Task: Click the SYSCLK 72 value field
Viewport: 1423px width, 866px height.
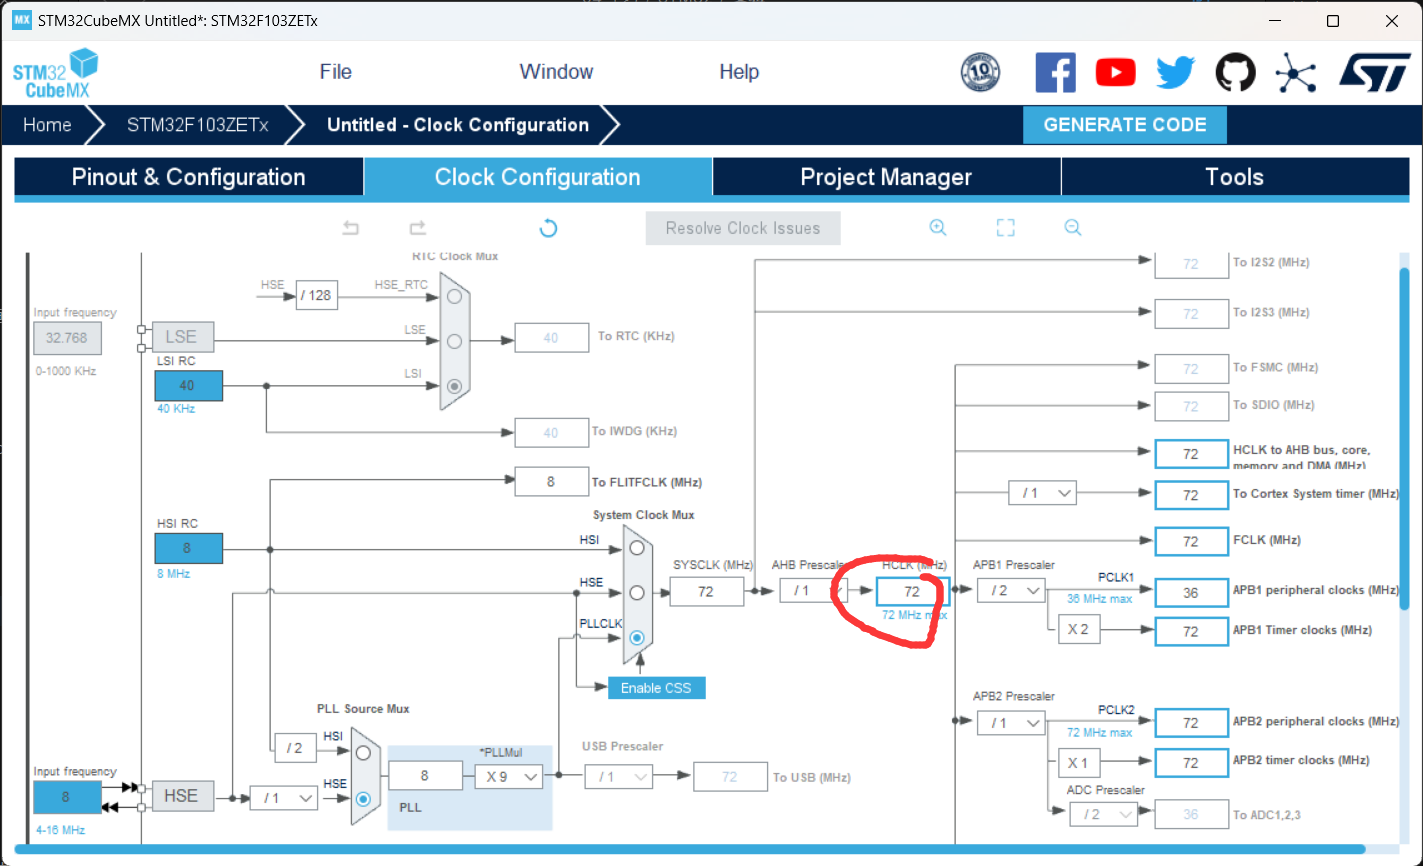Action: click(706, 591)
